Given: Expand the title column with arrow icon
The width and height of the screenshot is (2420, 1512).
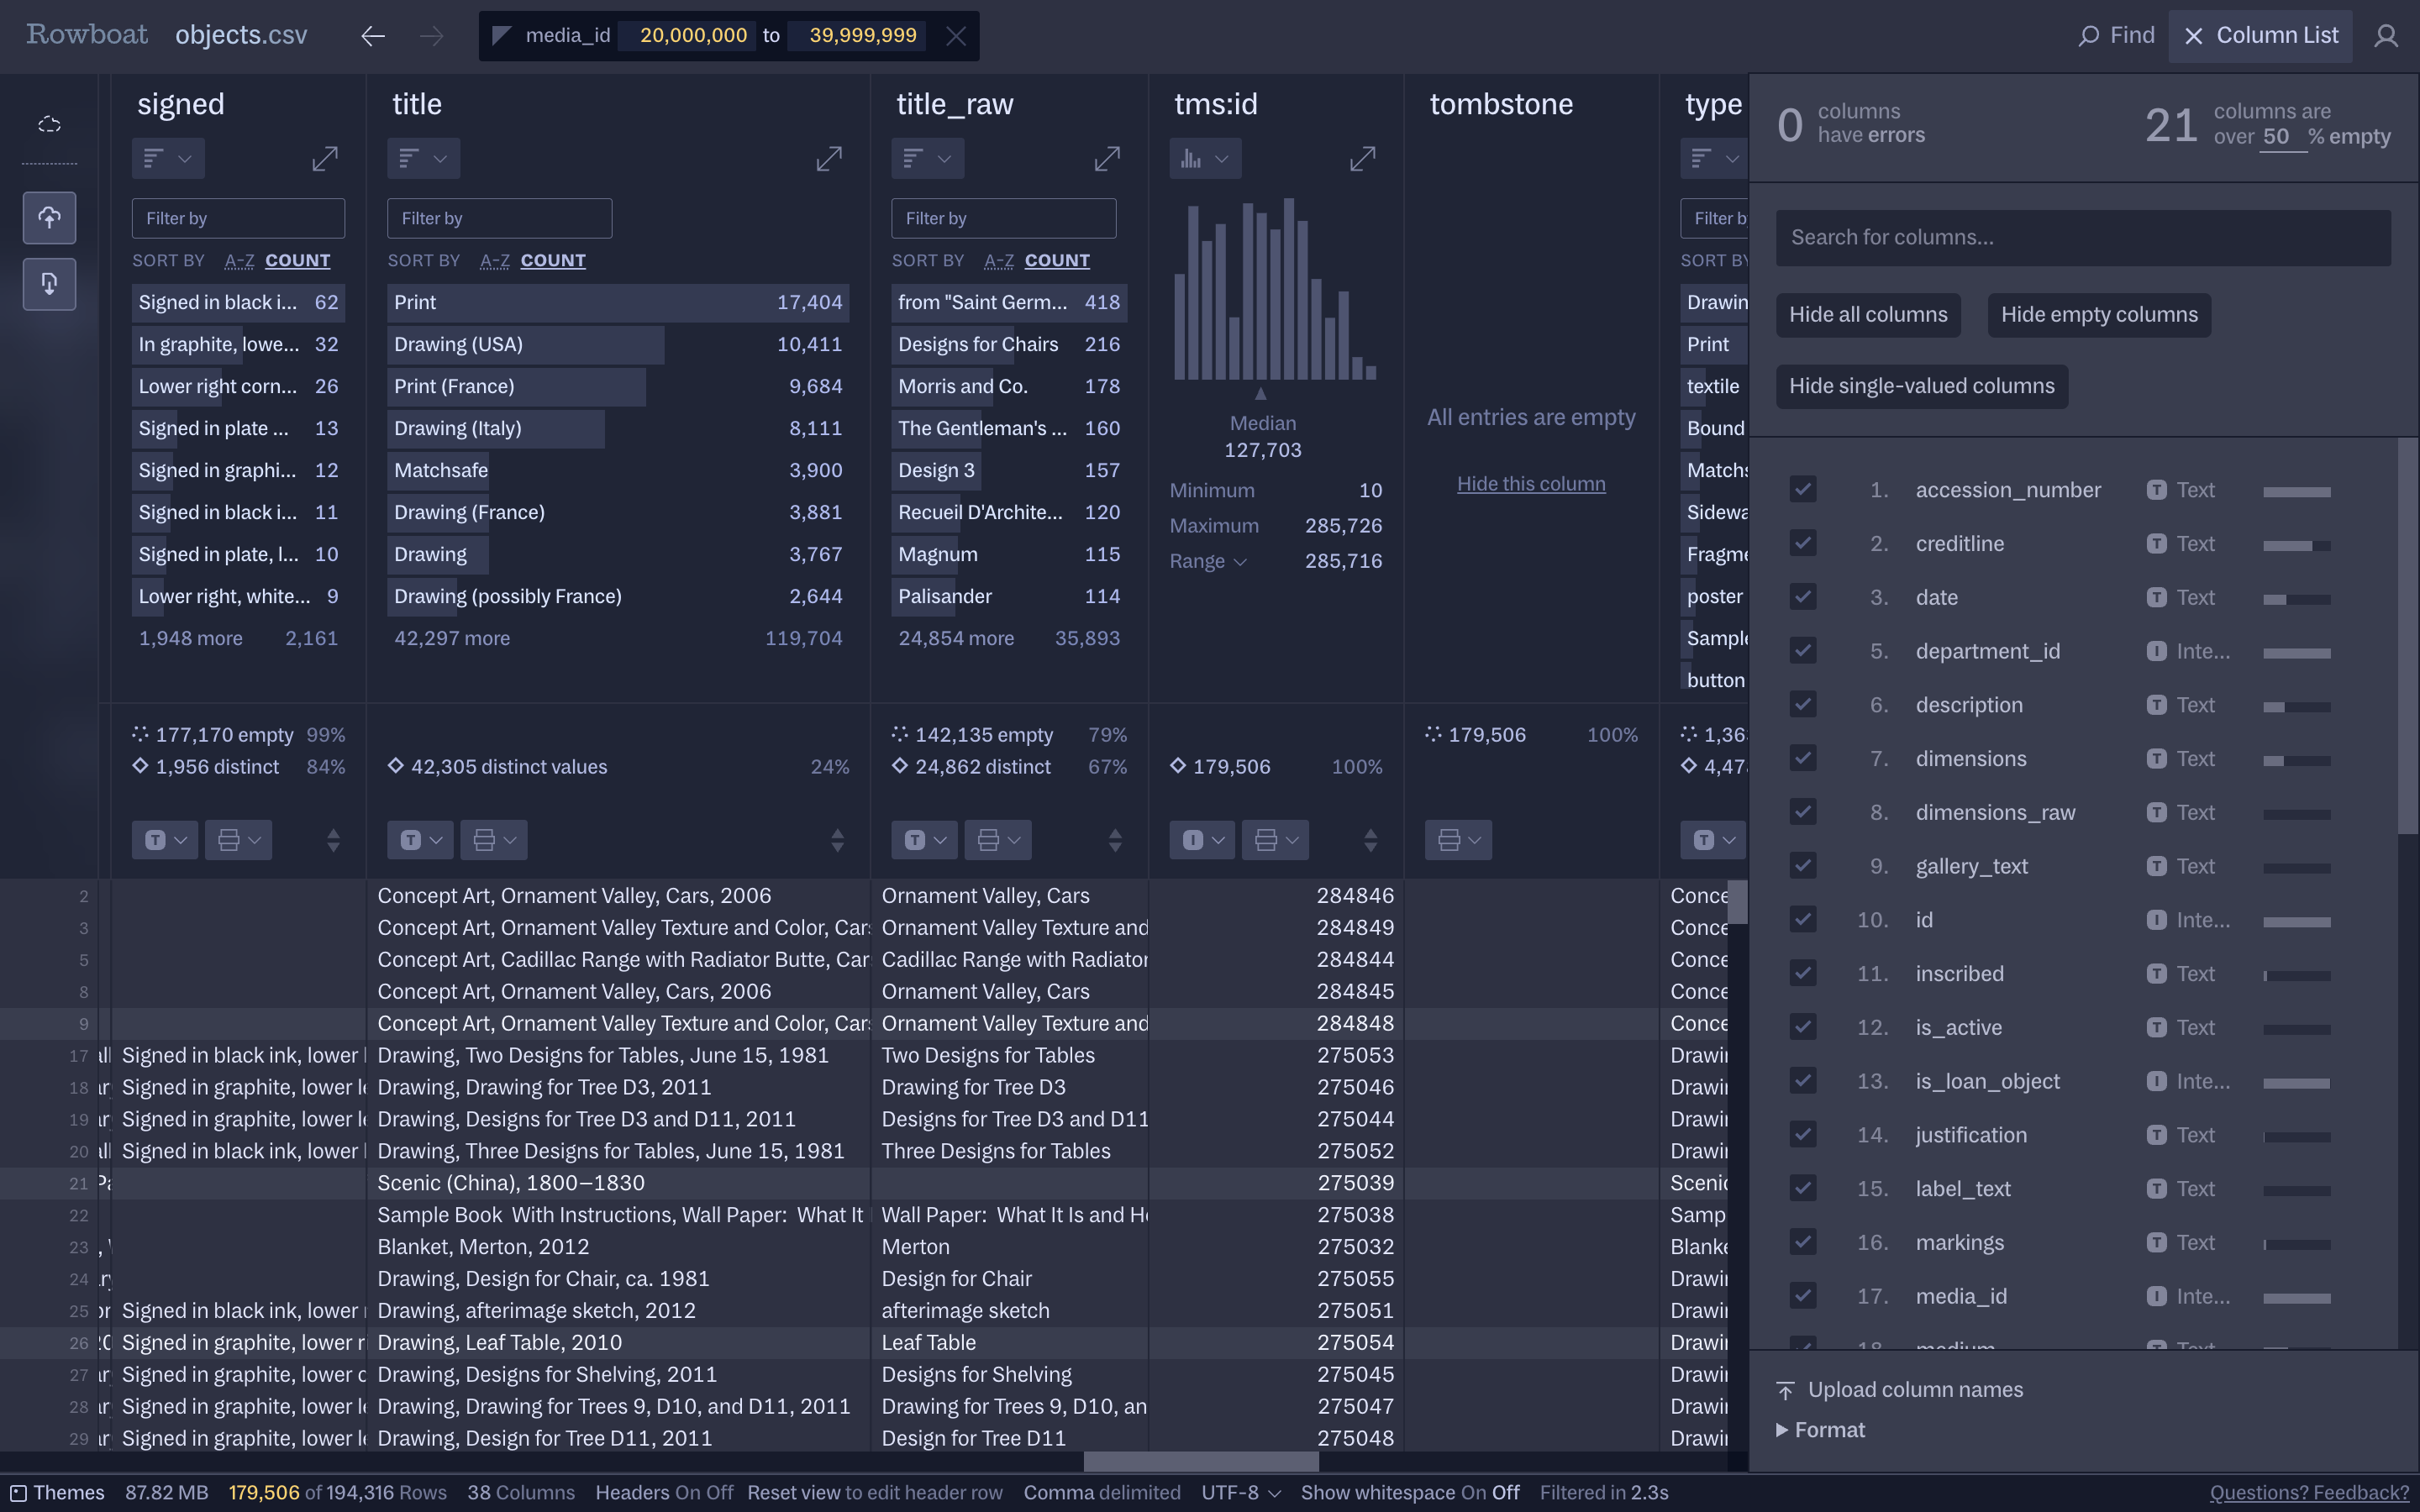Looking at the screenshot, I should point(828,159).
